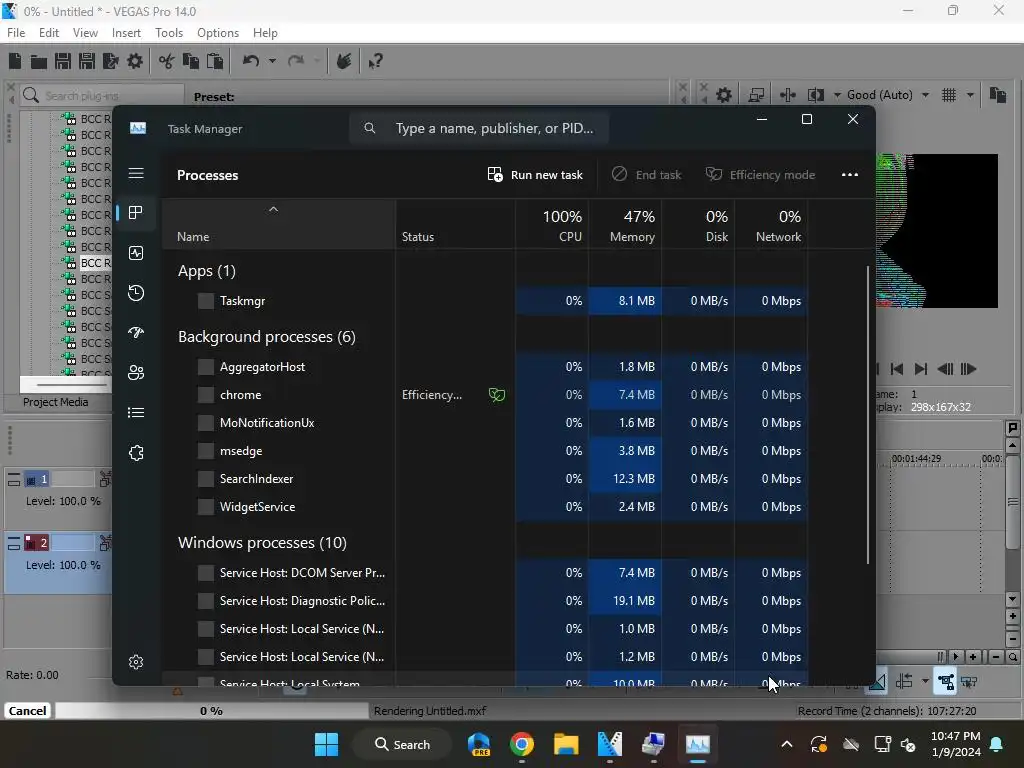Viewport: 1024px width, 768px height.
Task: Toggle lock envelopes to events icon in VEGAS
Action: (x=946, y=682)
